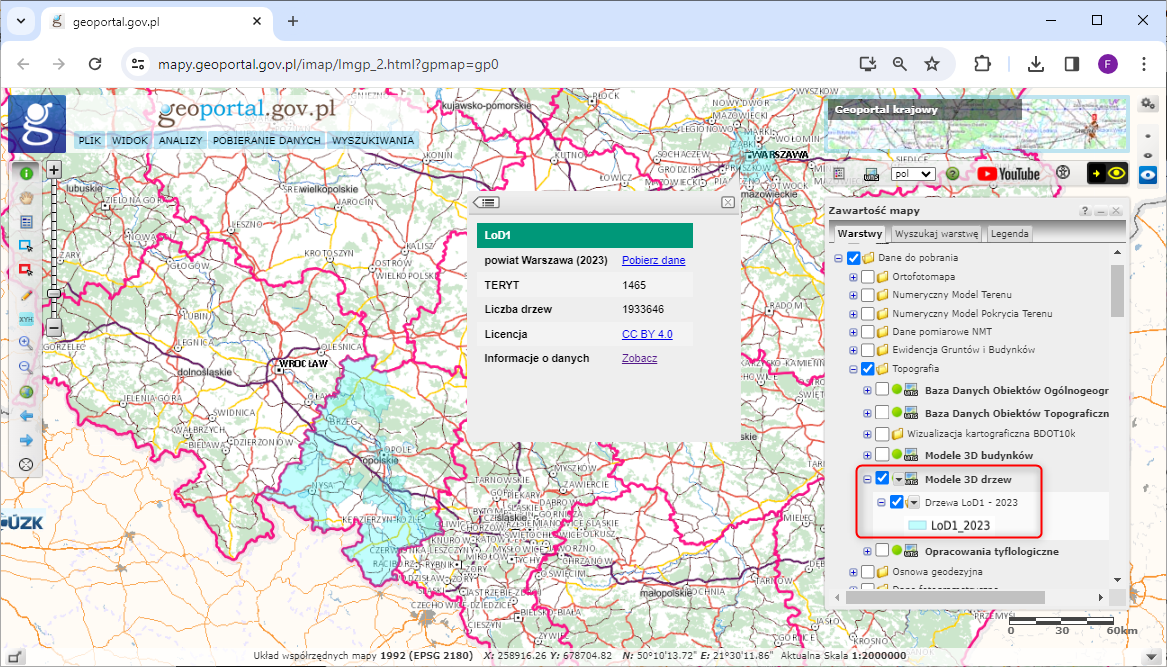Open the 'pol' language dropdown
1167x667 pixels.
point(912,173)
